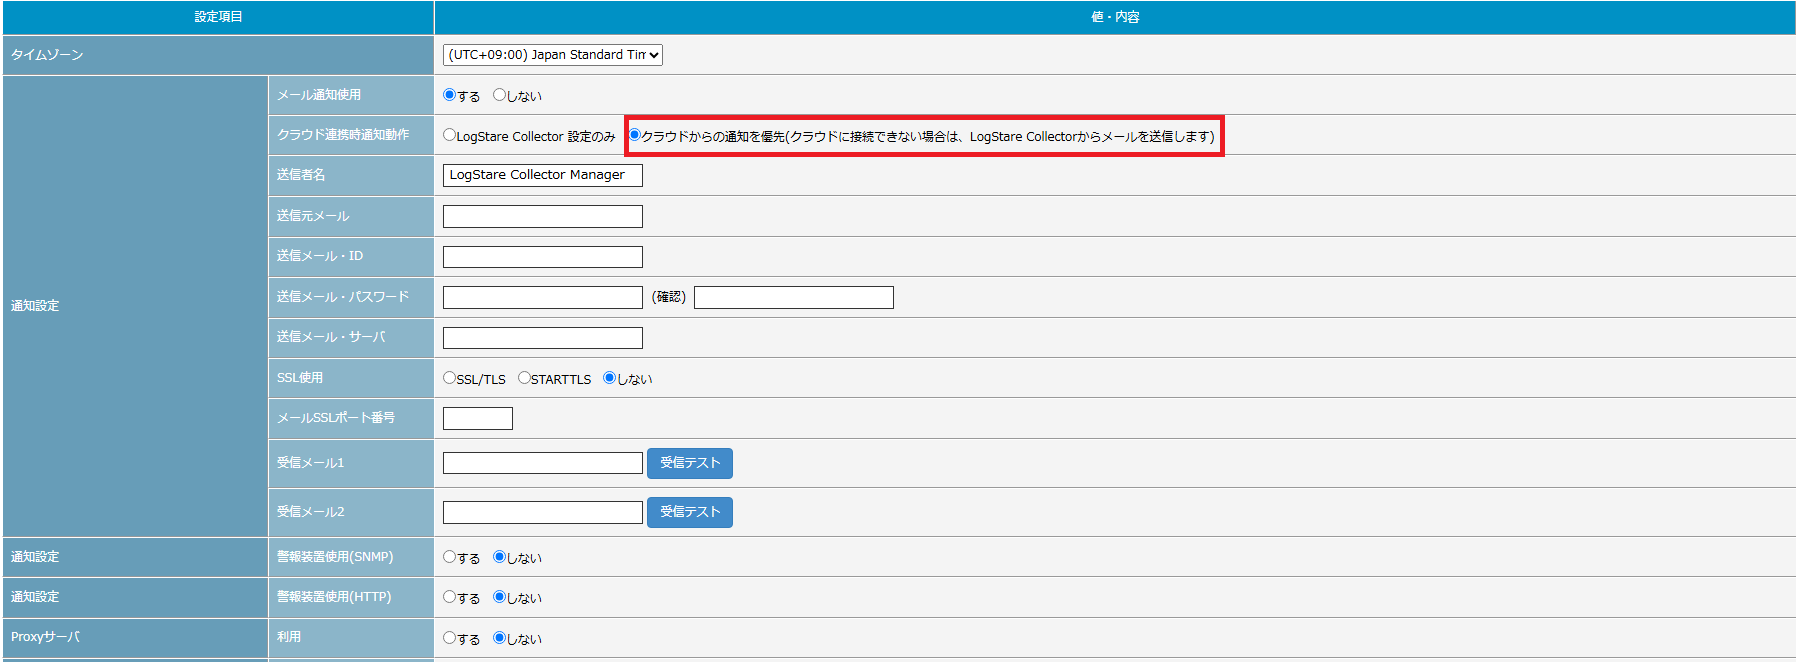This screenshot has height=662, width=1801.
Task: Click the クラウド連携時通知動作 label
Action: pyautogui.click(x=343, y=135)
